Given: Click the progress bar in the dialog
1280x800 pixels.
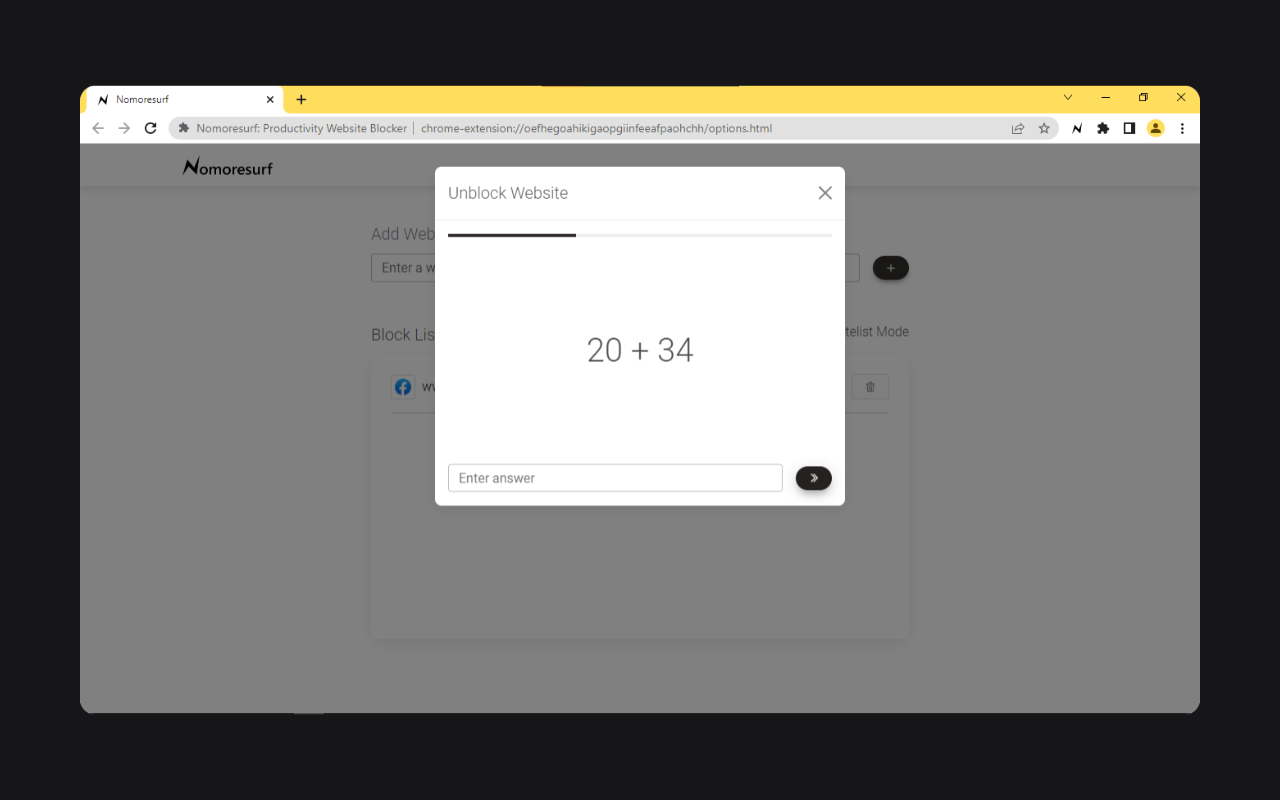Looking at the screenshot, I should pos(640,235).
